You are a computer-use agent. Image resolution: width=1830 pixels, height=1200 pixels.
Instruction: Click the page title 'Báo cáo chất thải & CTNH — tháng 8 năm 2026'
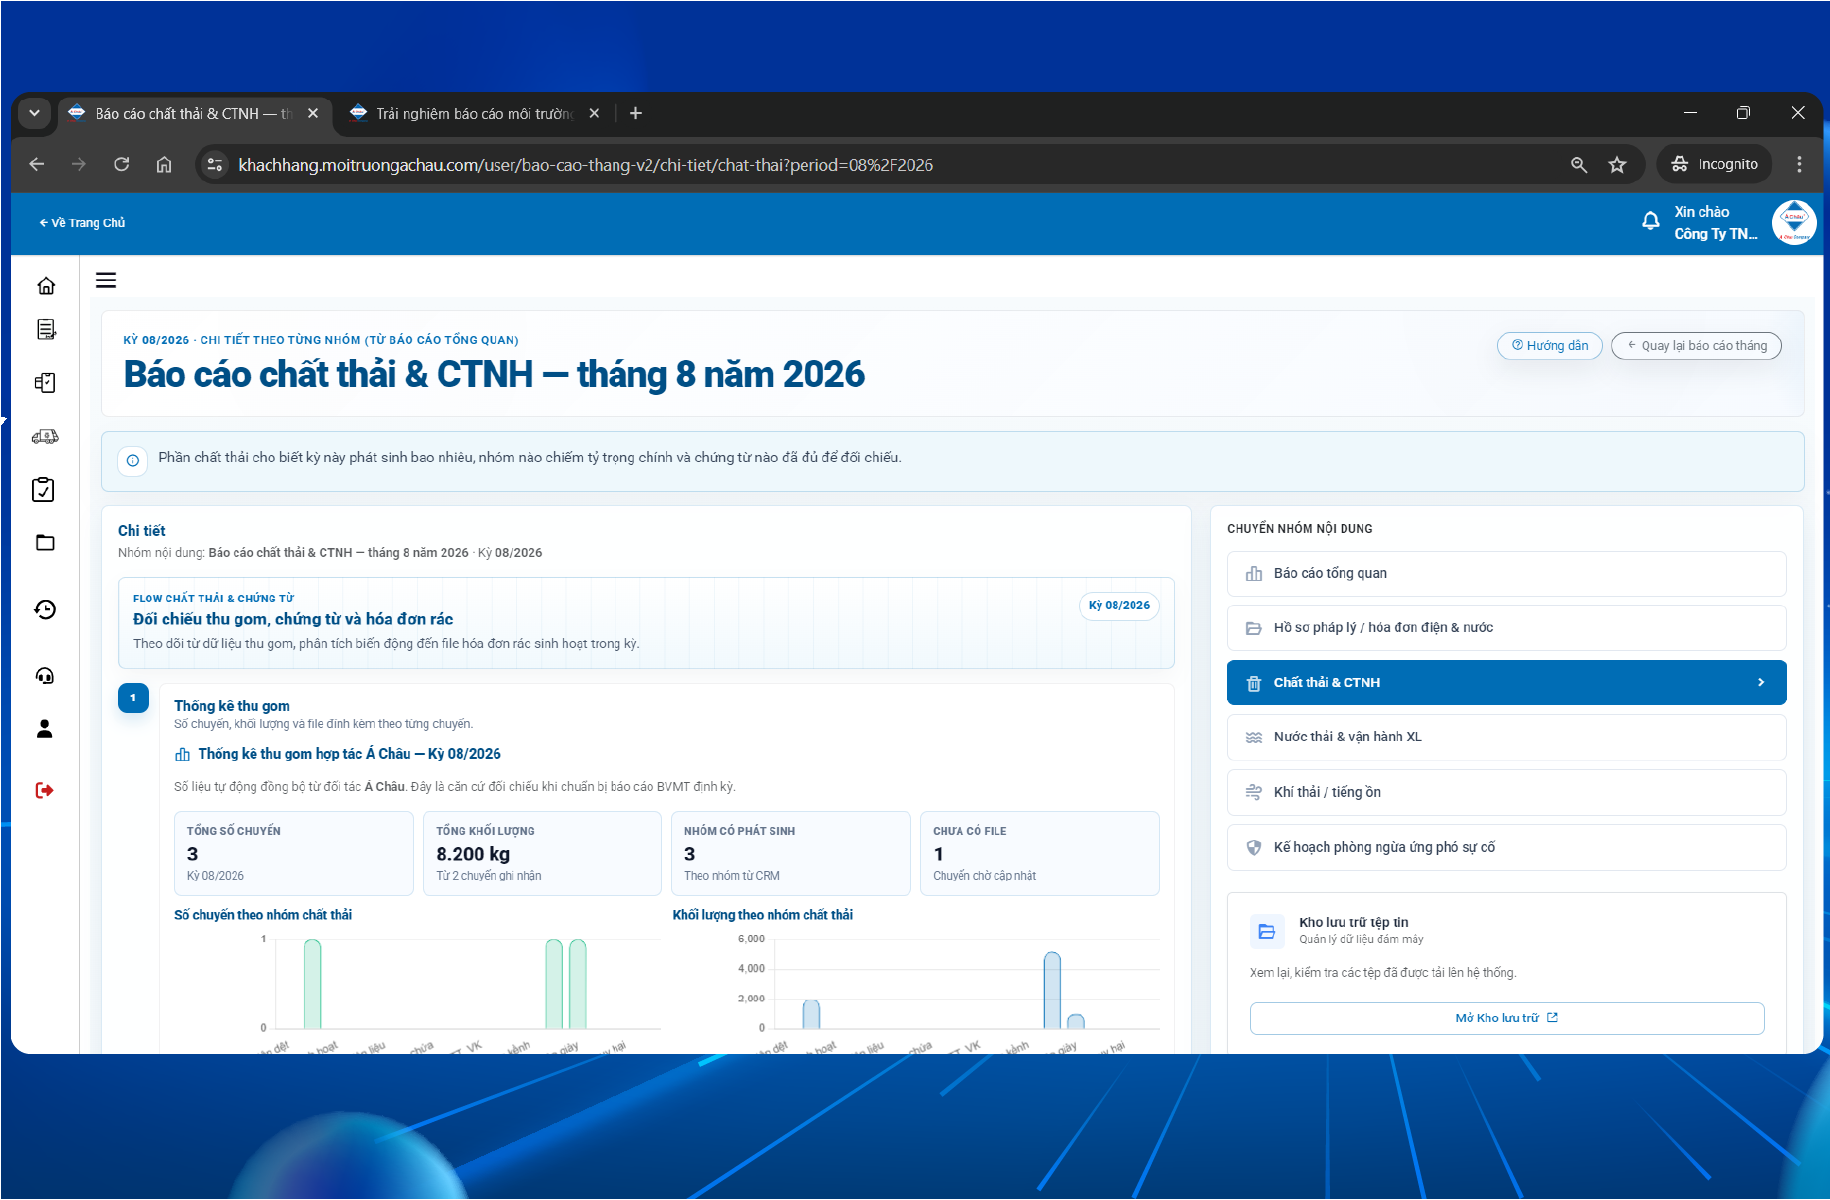[x=494, y=375]
